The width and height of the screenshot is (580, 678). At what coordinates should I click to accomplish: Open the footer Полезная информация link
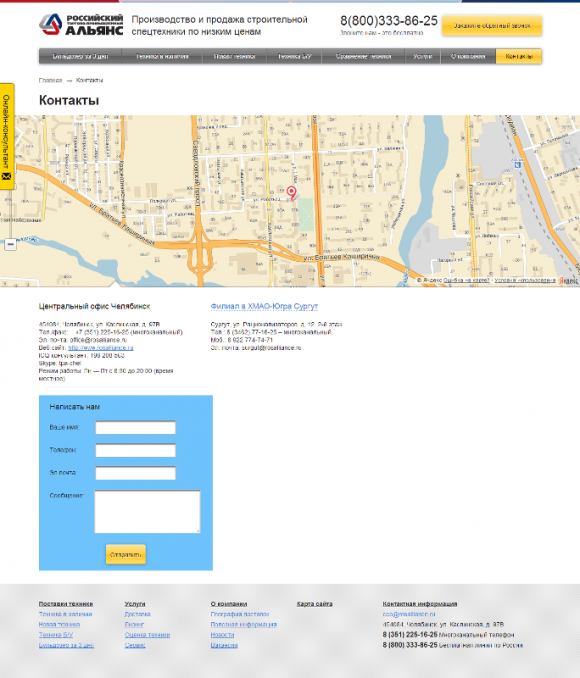click(x=244, y=624)
